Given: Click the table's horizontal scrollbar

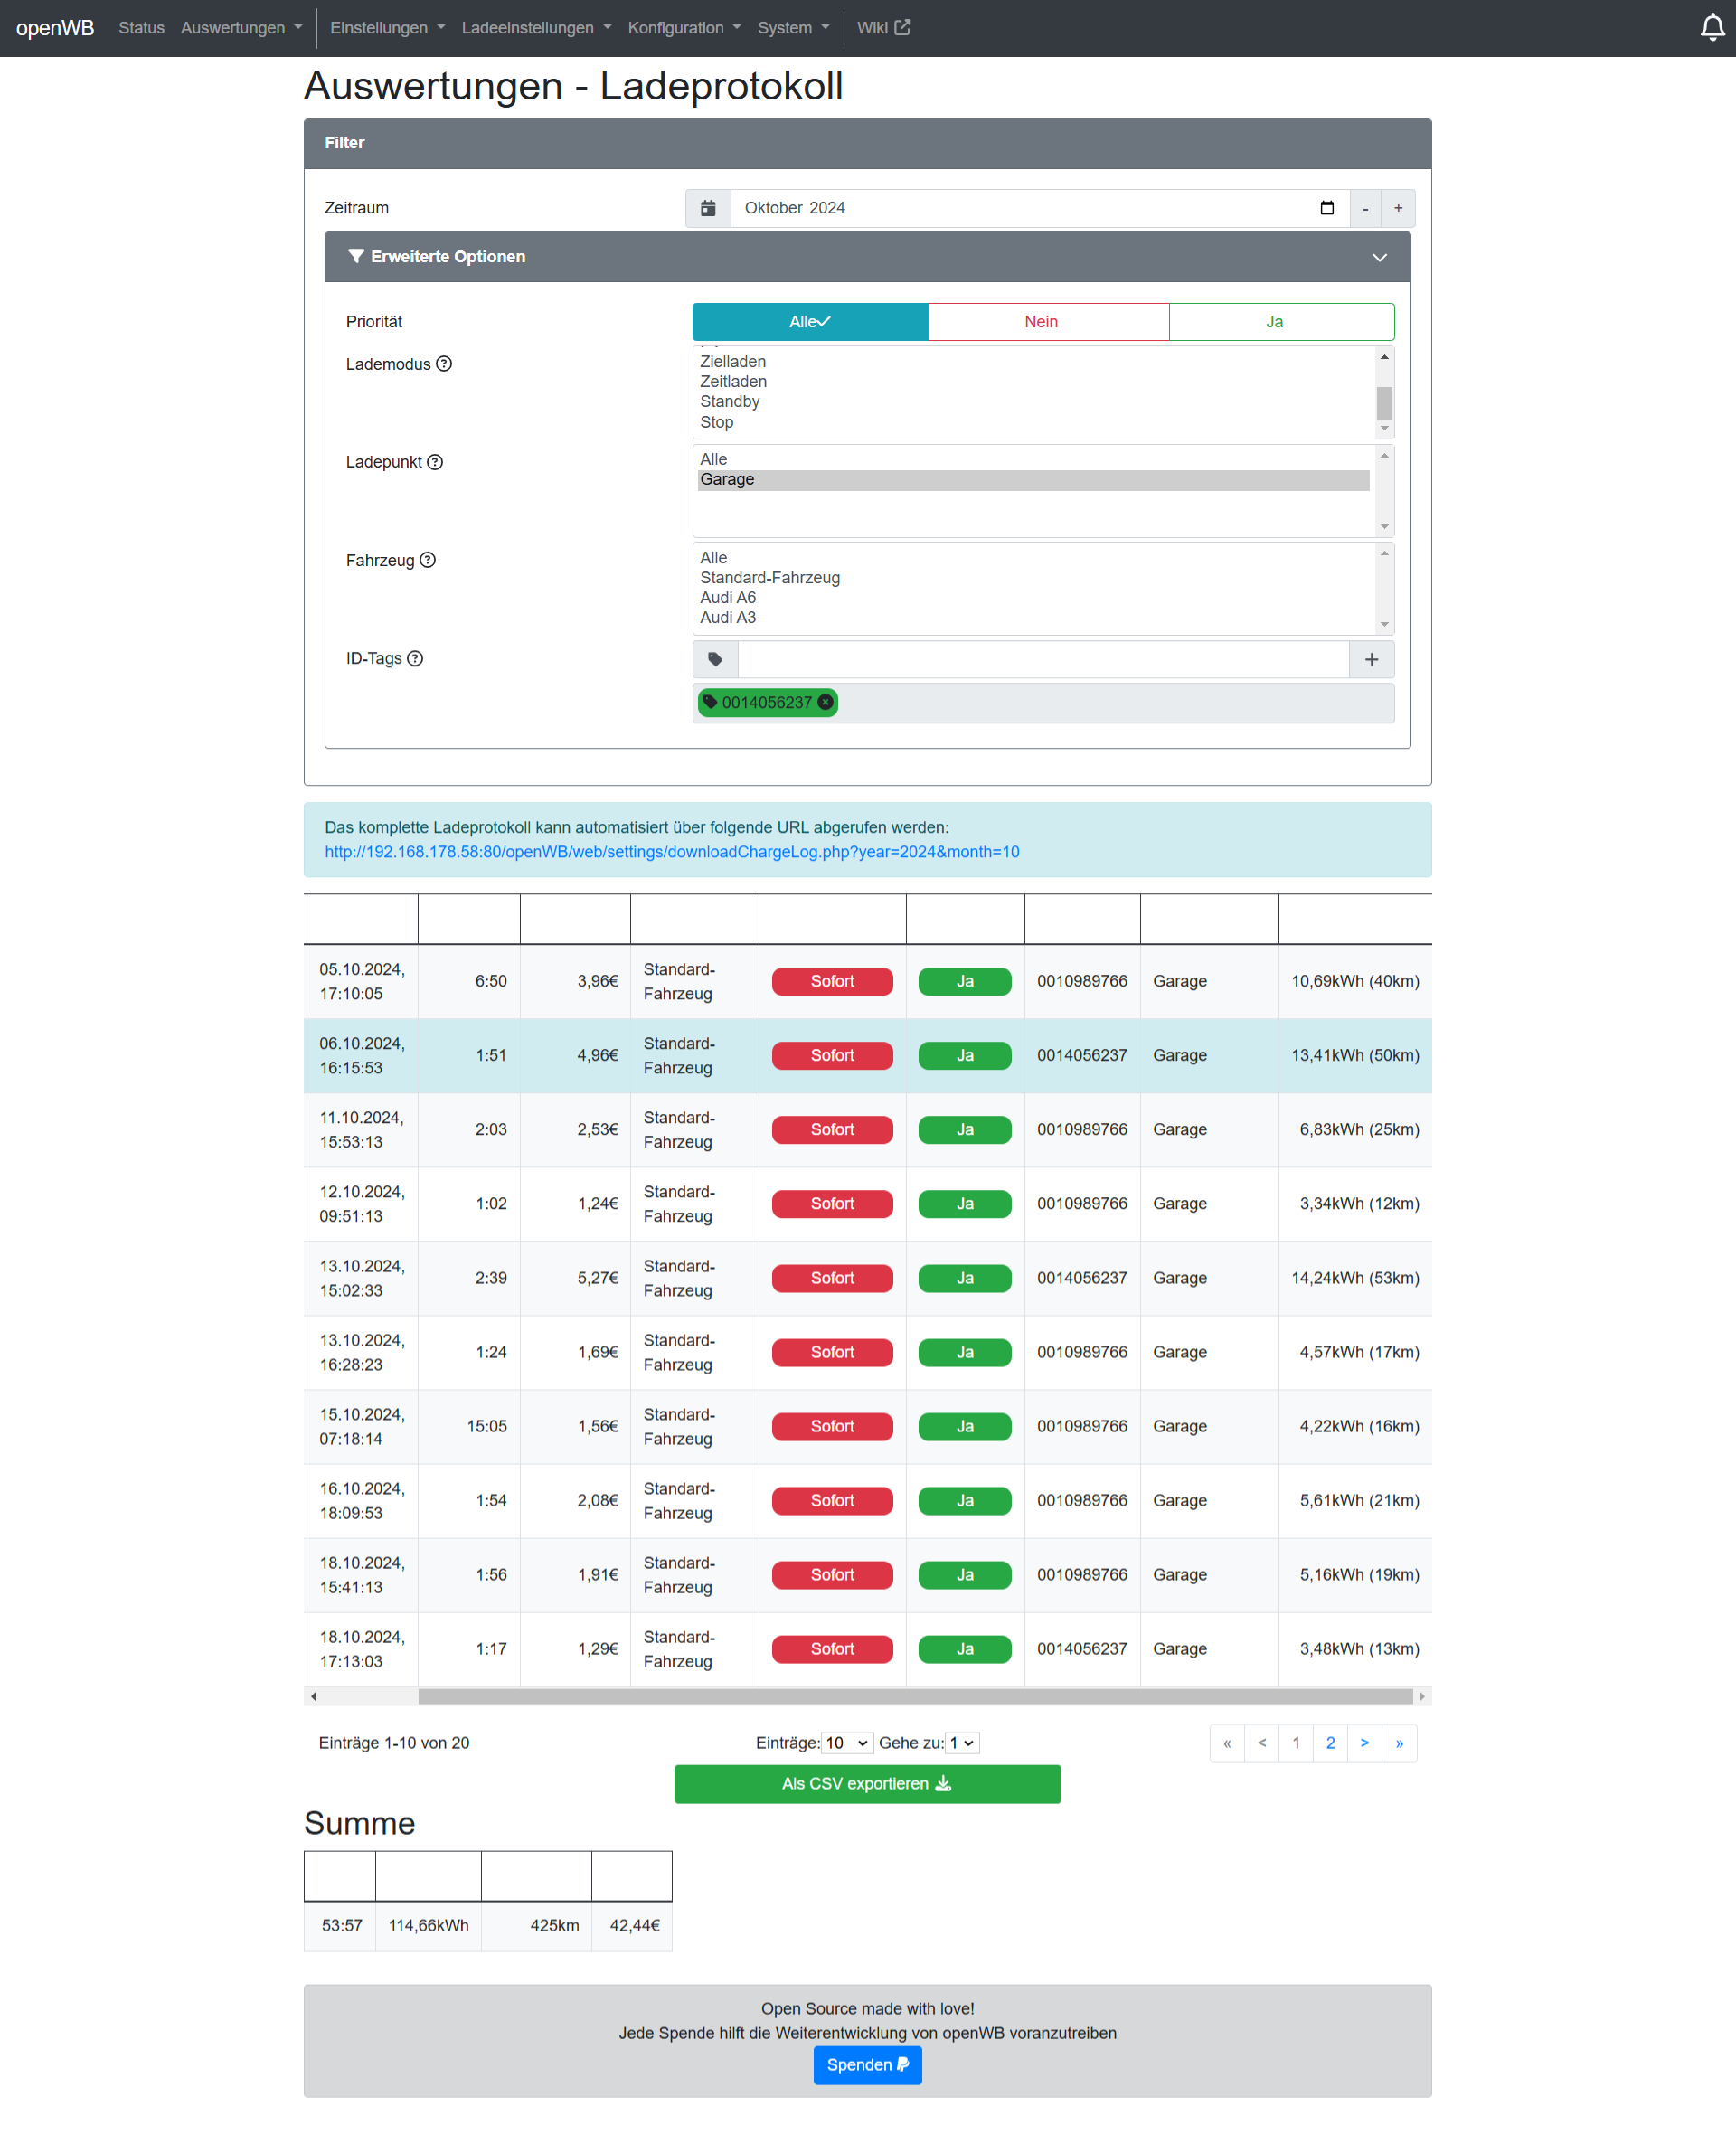Looking at the screenshot, I should point(914,1696).
